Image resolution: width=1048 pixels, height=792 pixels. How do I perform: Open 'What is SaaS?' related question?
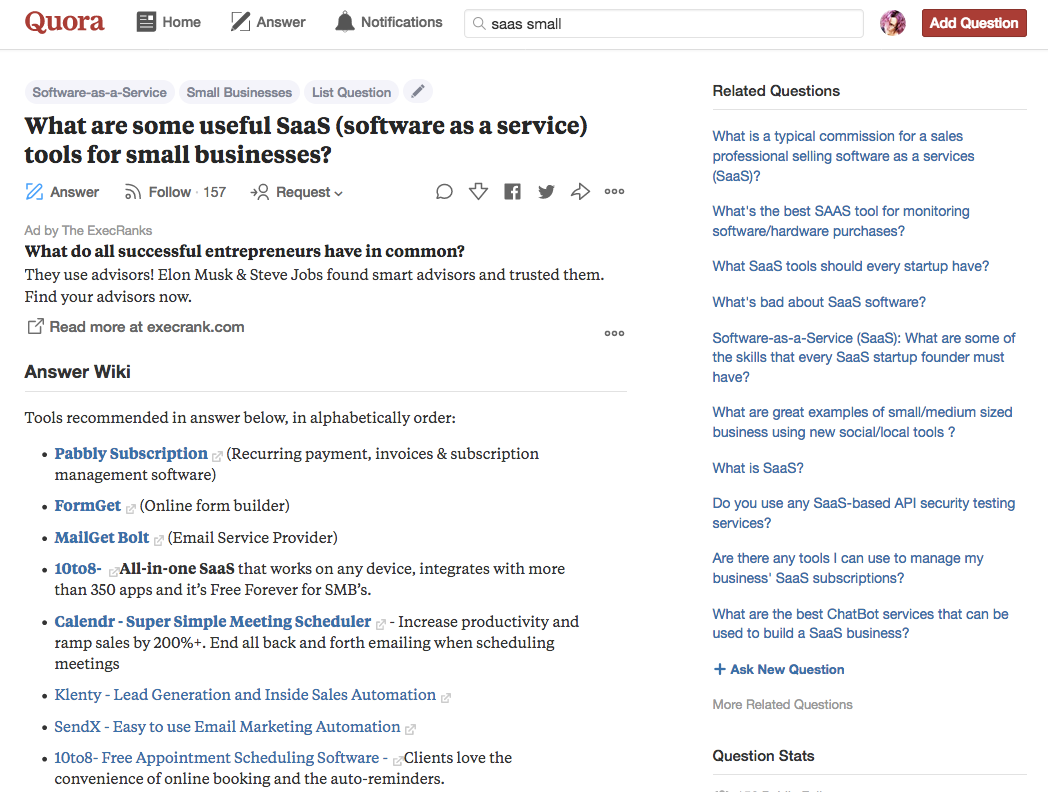click(x=758, y=468)
